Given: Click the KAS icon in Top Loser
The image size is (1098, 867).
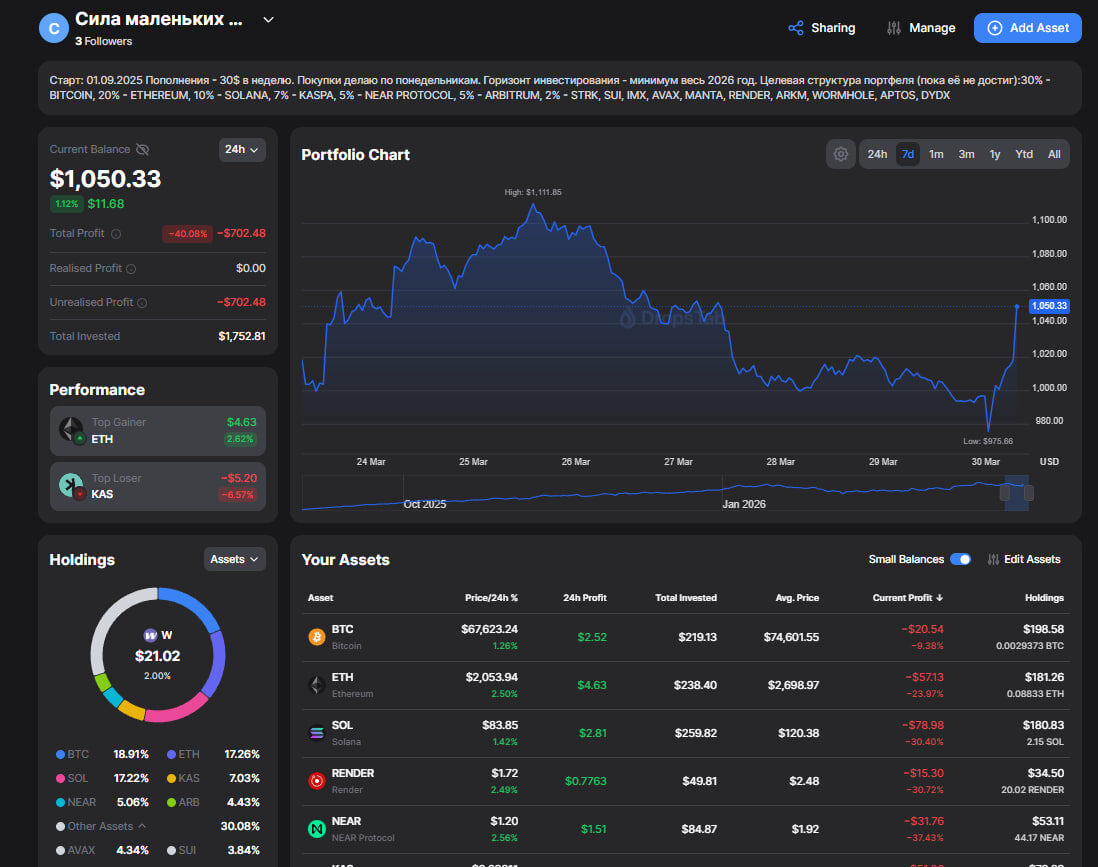Looking at the screenshot, I should click(x=71, y=485).
